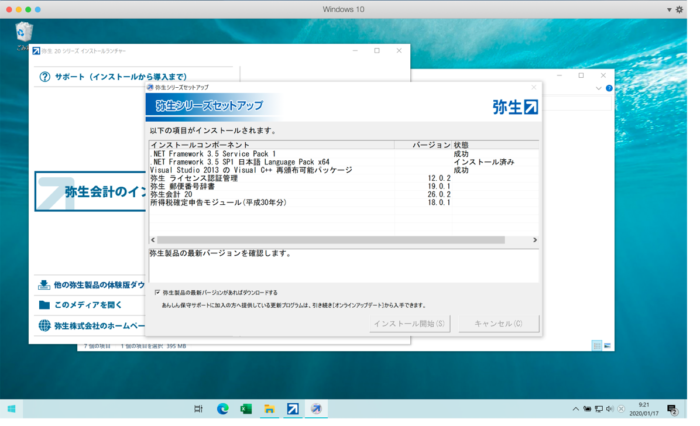Screen dimensions: 700x426
Task: Select the 弥生 郵便番号辞書 row
Action: pyautogui.click(x=344, y=186)
